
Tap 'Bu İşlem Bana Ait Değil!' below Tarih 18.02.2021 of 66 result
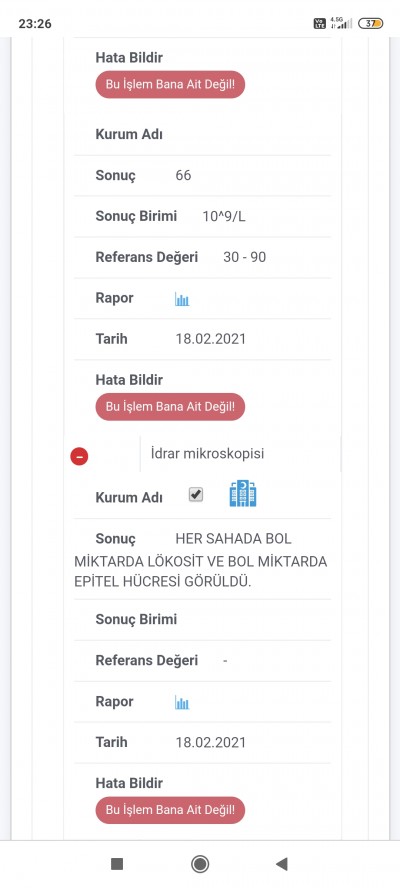point(170,407)
